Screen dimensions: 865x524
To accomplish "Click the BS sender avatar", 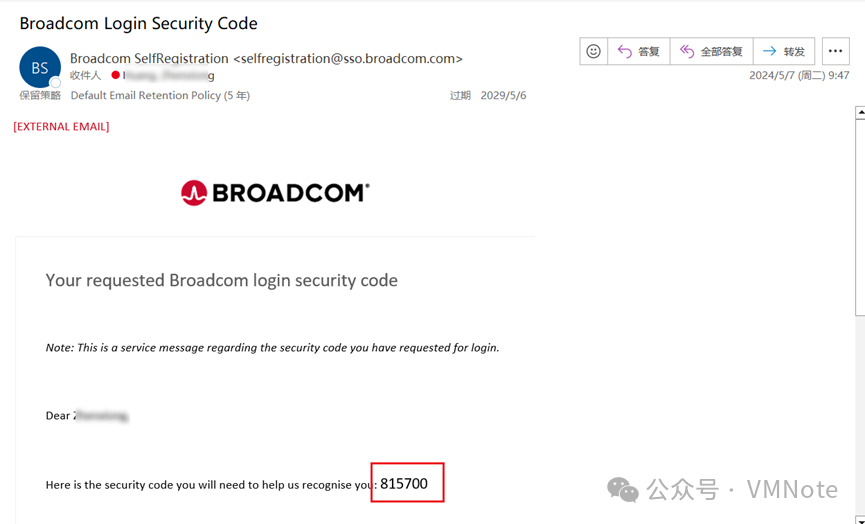I will [40, 68].
